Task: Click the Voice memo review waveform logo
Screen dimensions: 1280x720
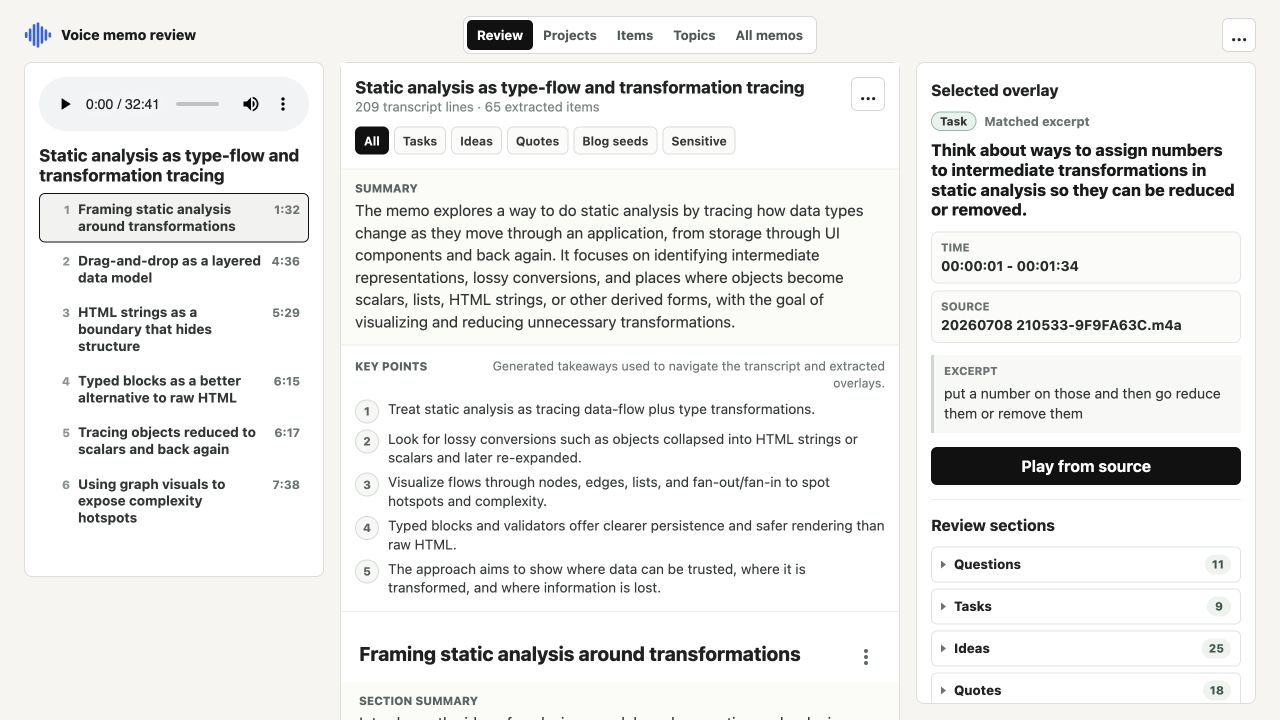Action: (x=38, y=35)
